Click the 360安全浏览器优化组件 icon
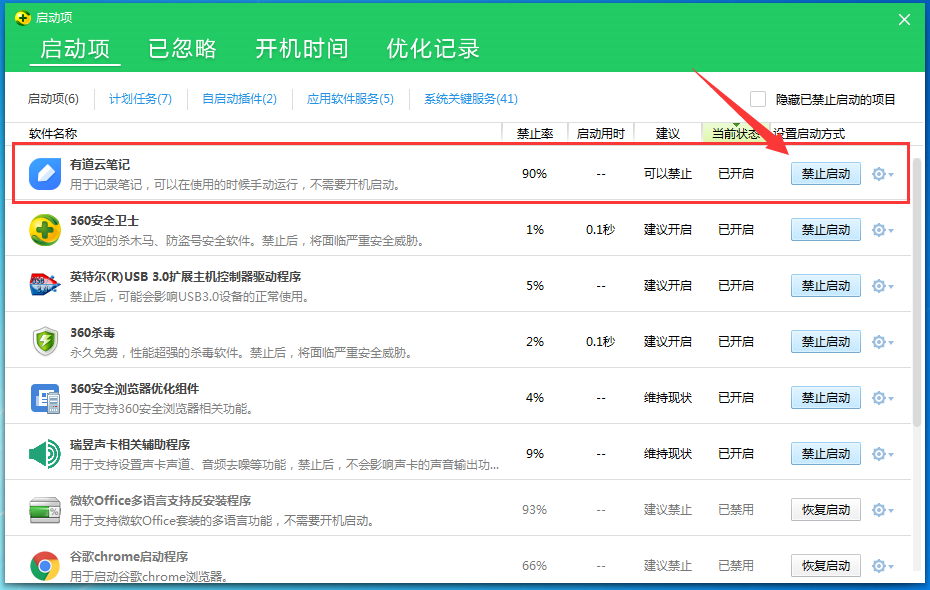The image size is (930, 590). tap(44, 397)
